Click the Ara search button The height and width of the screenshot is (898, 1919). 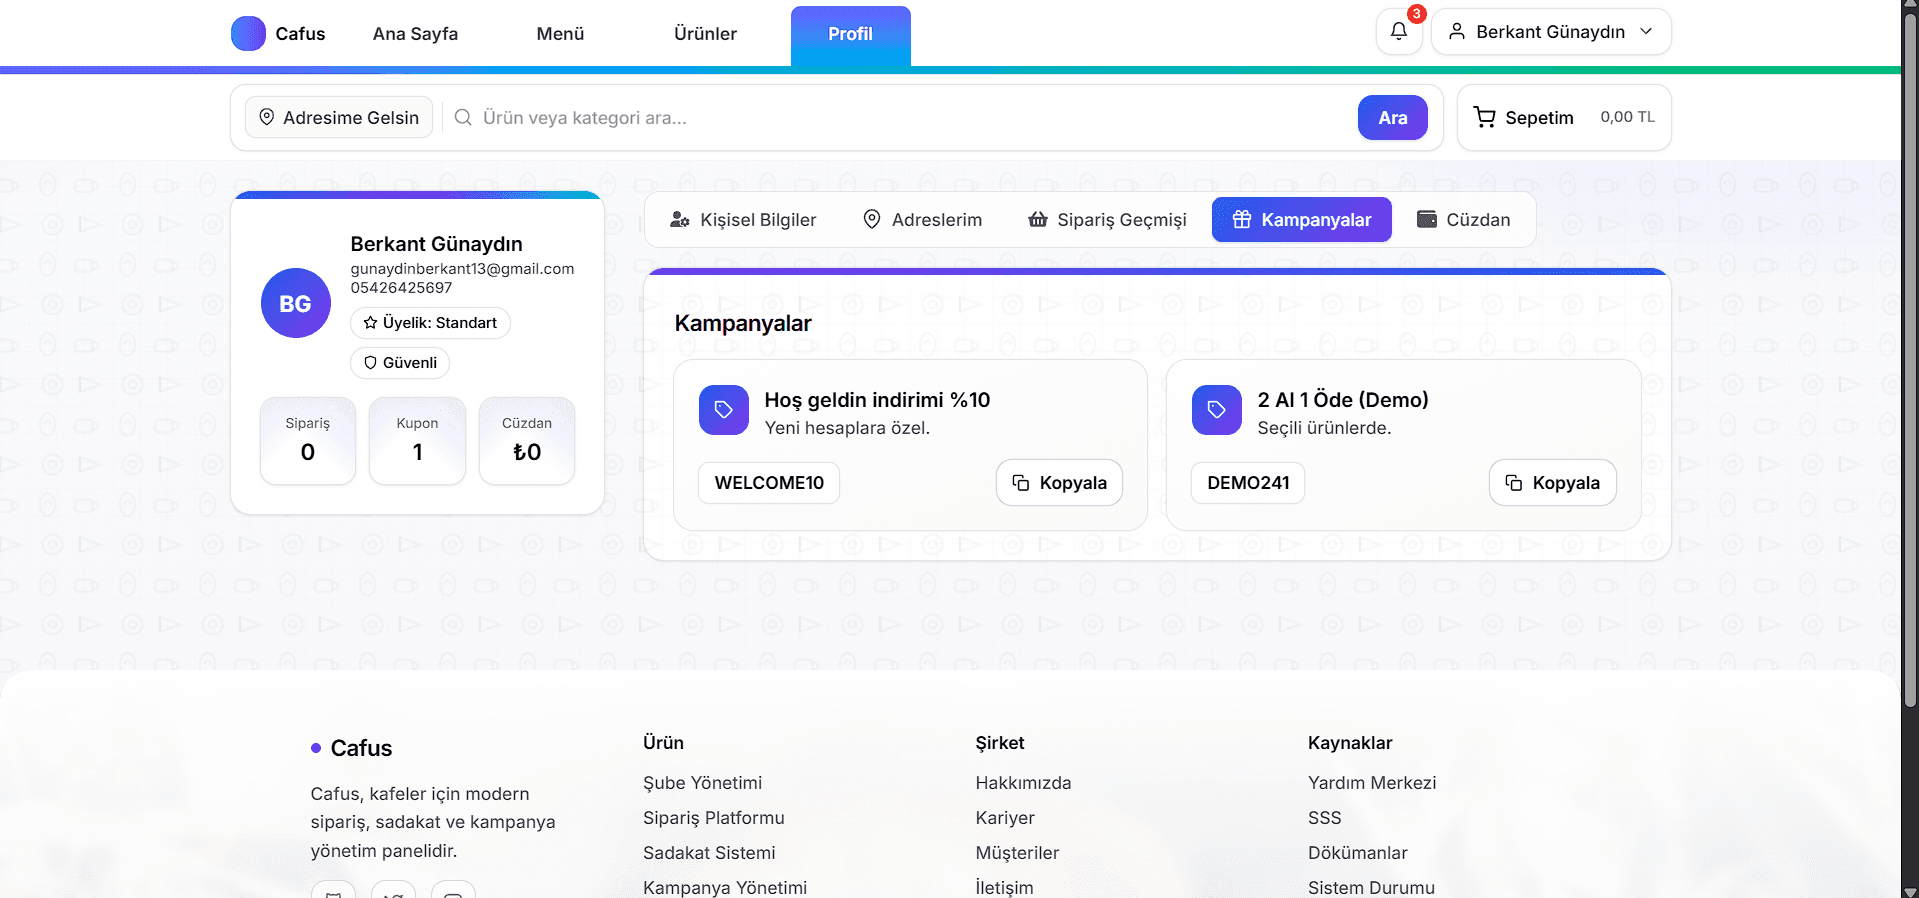[x=1393, y=118]
